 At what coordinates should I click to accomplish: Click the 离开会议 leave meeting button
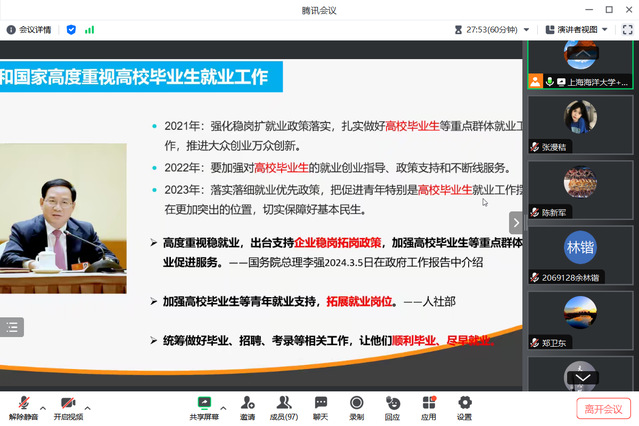coord(603,408)
